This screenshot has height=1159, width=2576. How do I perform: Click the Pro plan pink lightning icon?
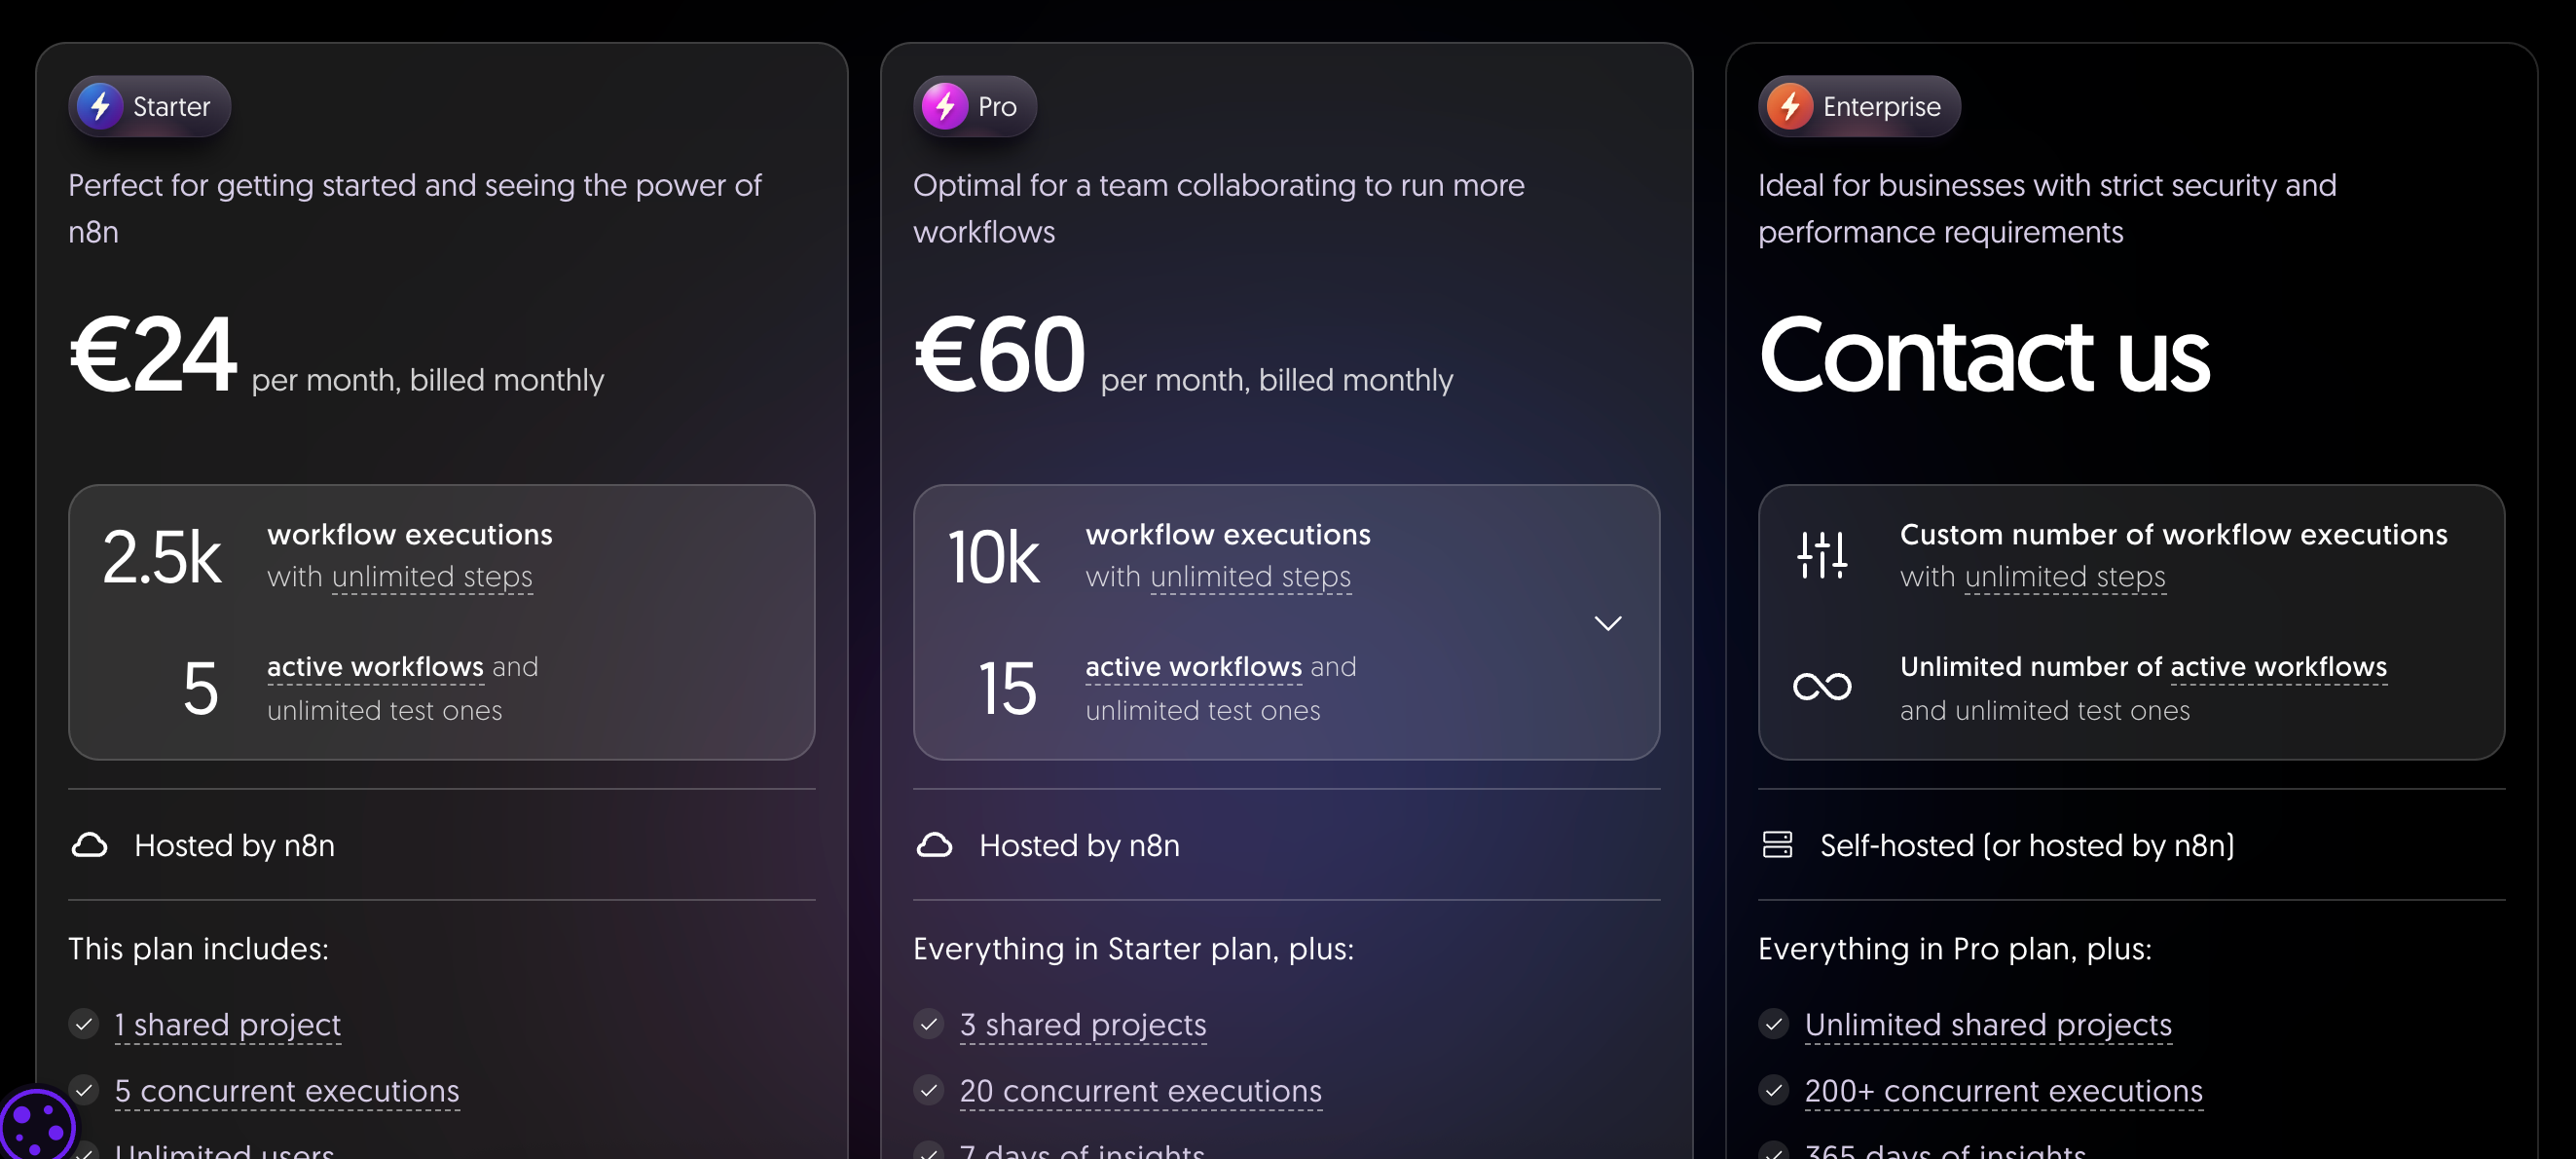(945, 106)
